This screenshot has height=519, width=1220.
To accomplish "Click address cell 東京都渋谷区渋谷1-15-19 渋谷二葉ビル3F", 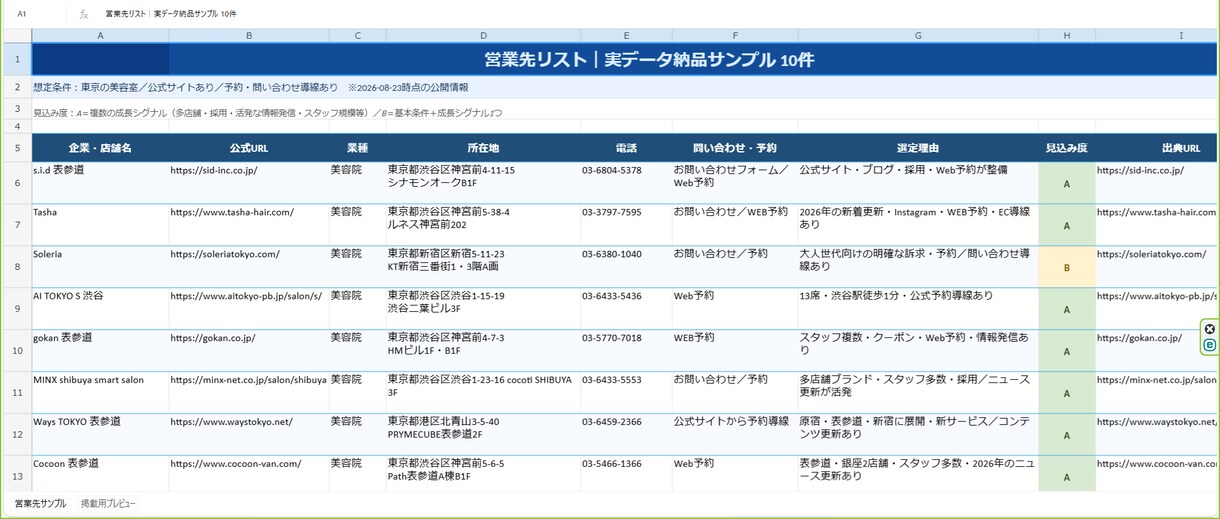I will click(x=483, y=309).
